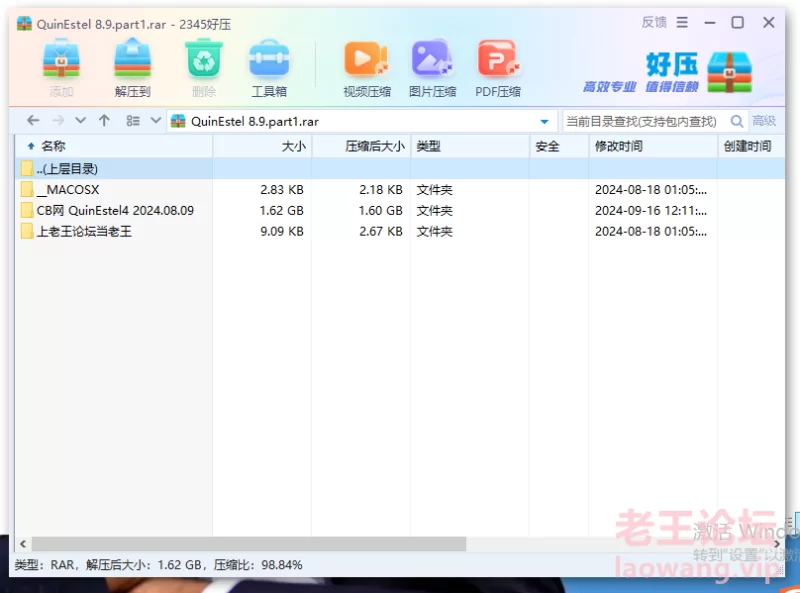This screenshot has width=800, height=593.
Task: Select the ..(上层目录) parent row
Action: (x=401, y=168)
